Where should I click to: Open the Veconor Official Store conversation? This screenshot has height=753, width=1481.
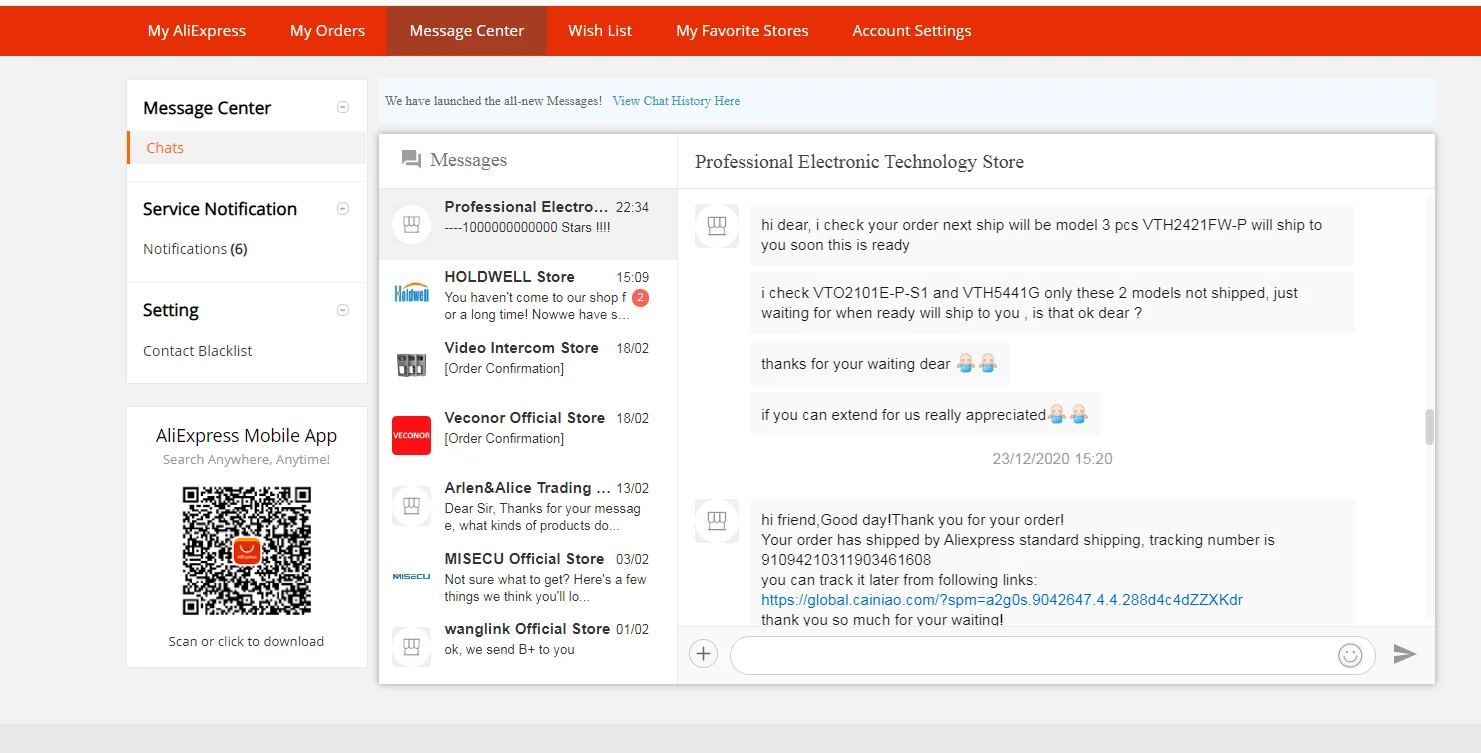(528, 435)
